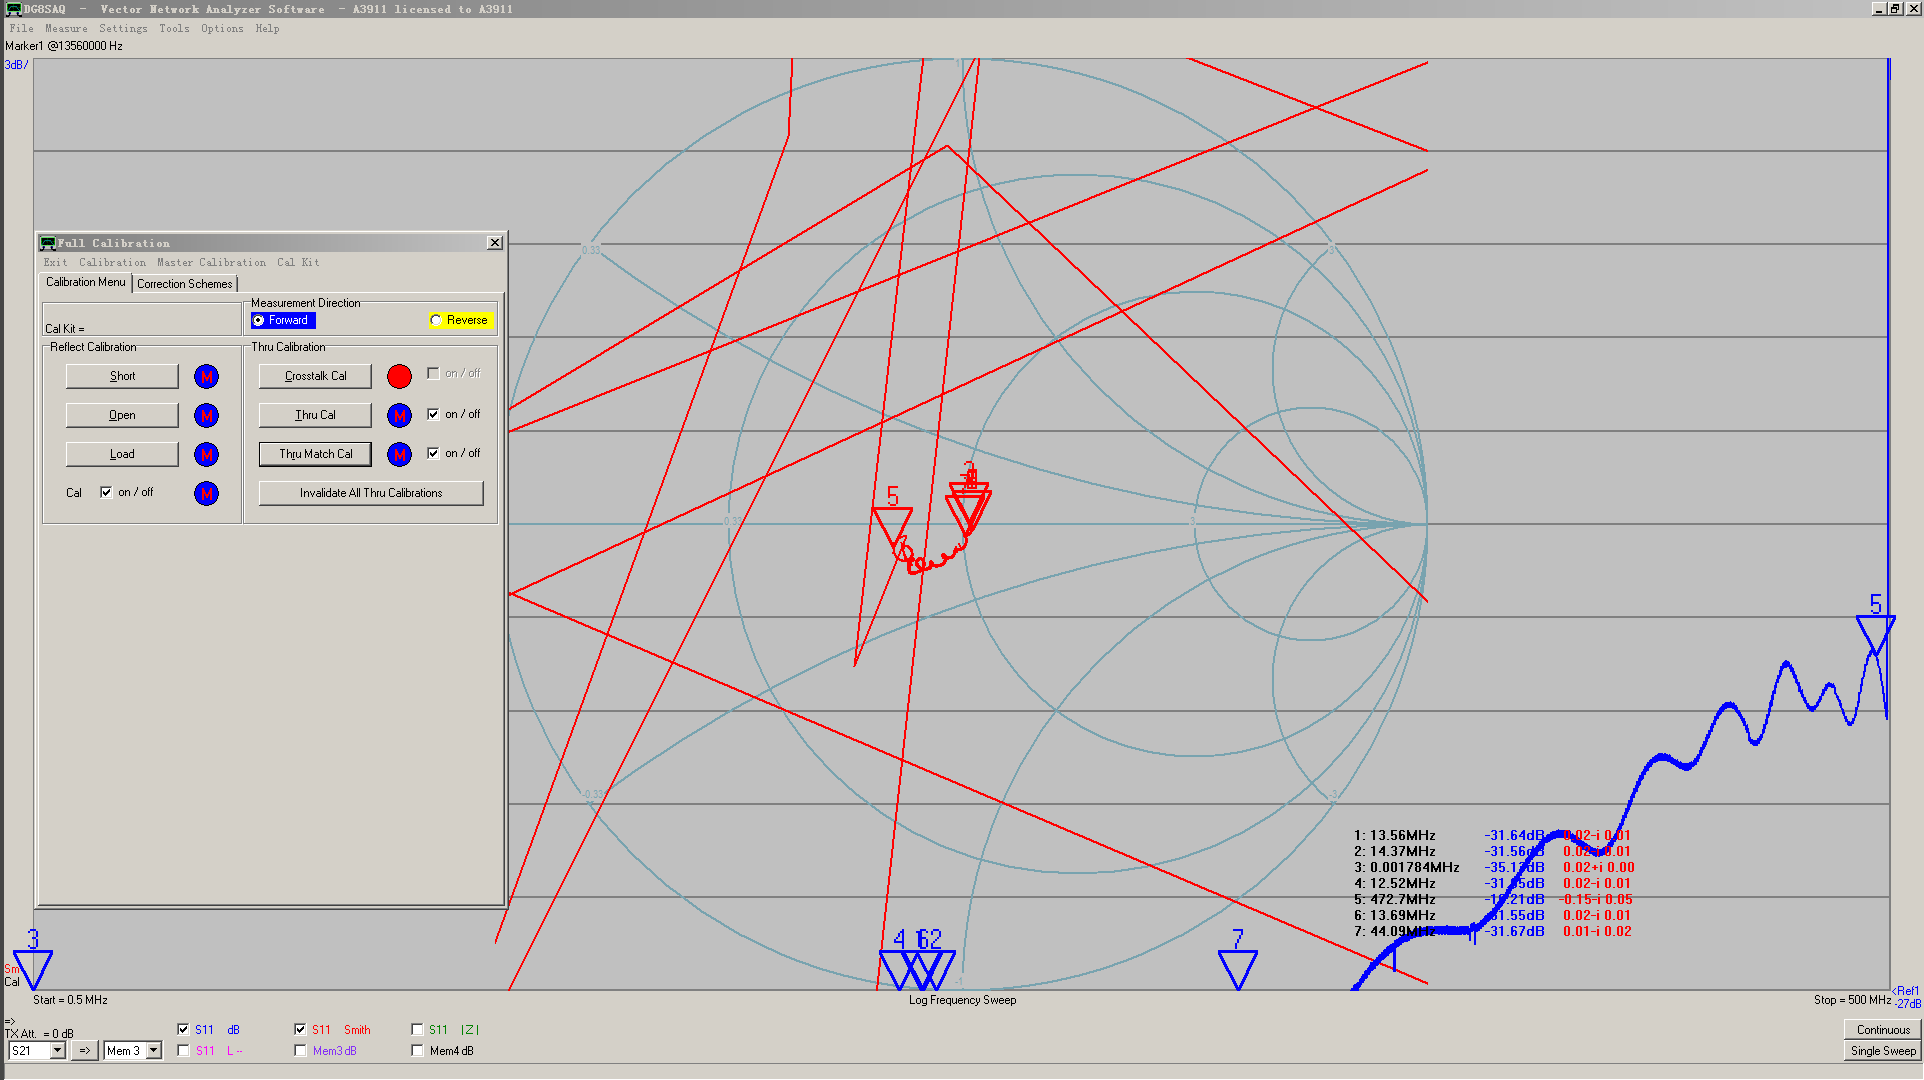Click the Continuous sweep button
Viewport: 1924px width, 1080px height.
[1883, 1030]
